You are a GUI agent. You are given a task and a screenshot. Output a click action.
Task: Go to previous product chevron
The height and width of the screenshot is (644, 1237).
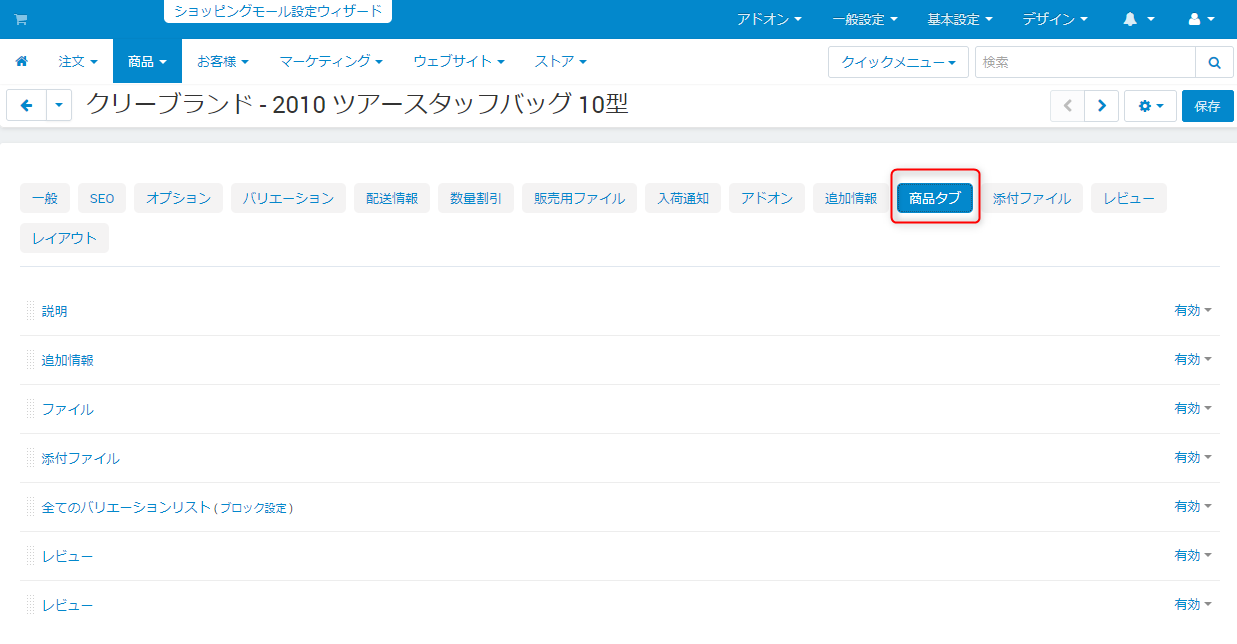point(1067,105)
